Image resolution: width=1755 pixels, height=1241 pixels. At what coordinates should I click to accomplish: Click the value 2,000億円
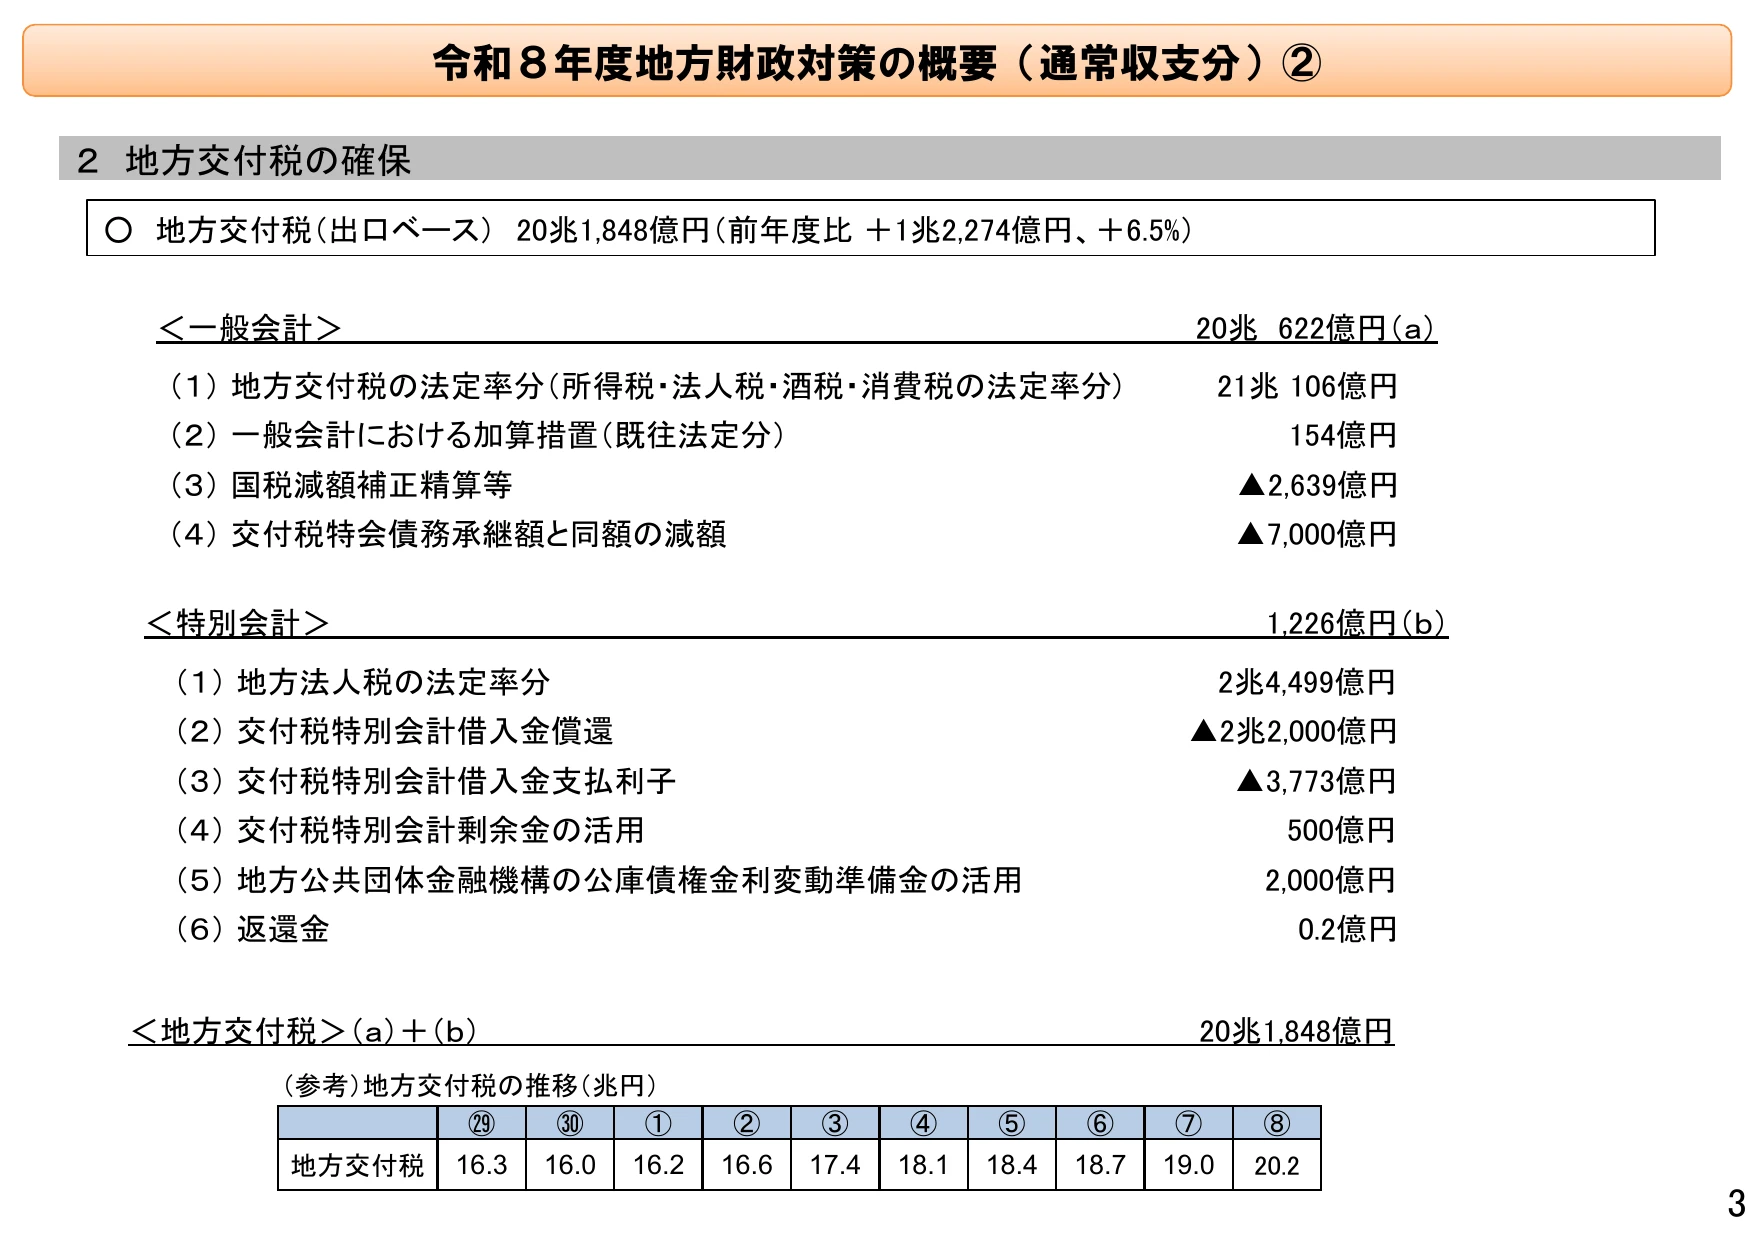pyautogui.click(x=1330, y=880)
